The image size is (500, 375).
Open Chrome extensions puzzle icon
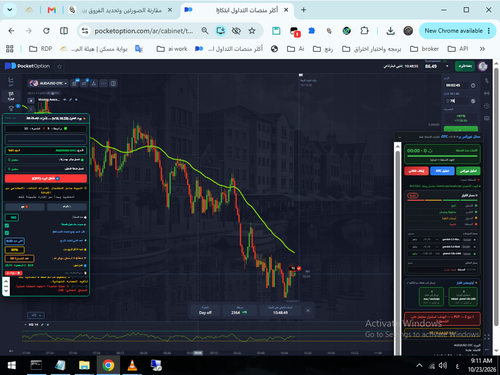(364, 31)
